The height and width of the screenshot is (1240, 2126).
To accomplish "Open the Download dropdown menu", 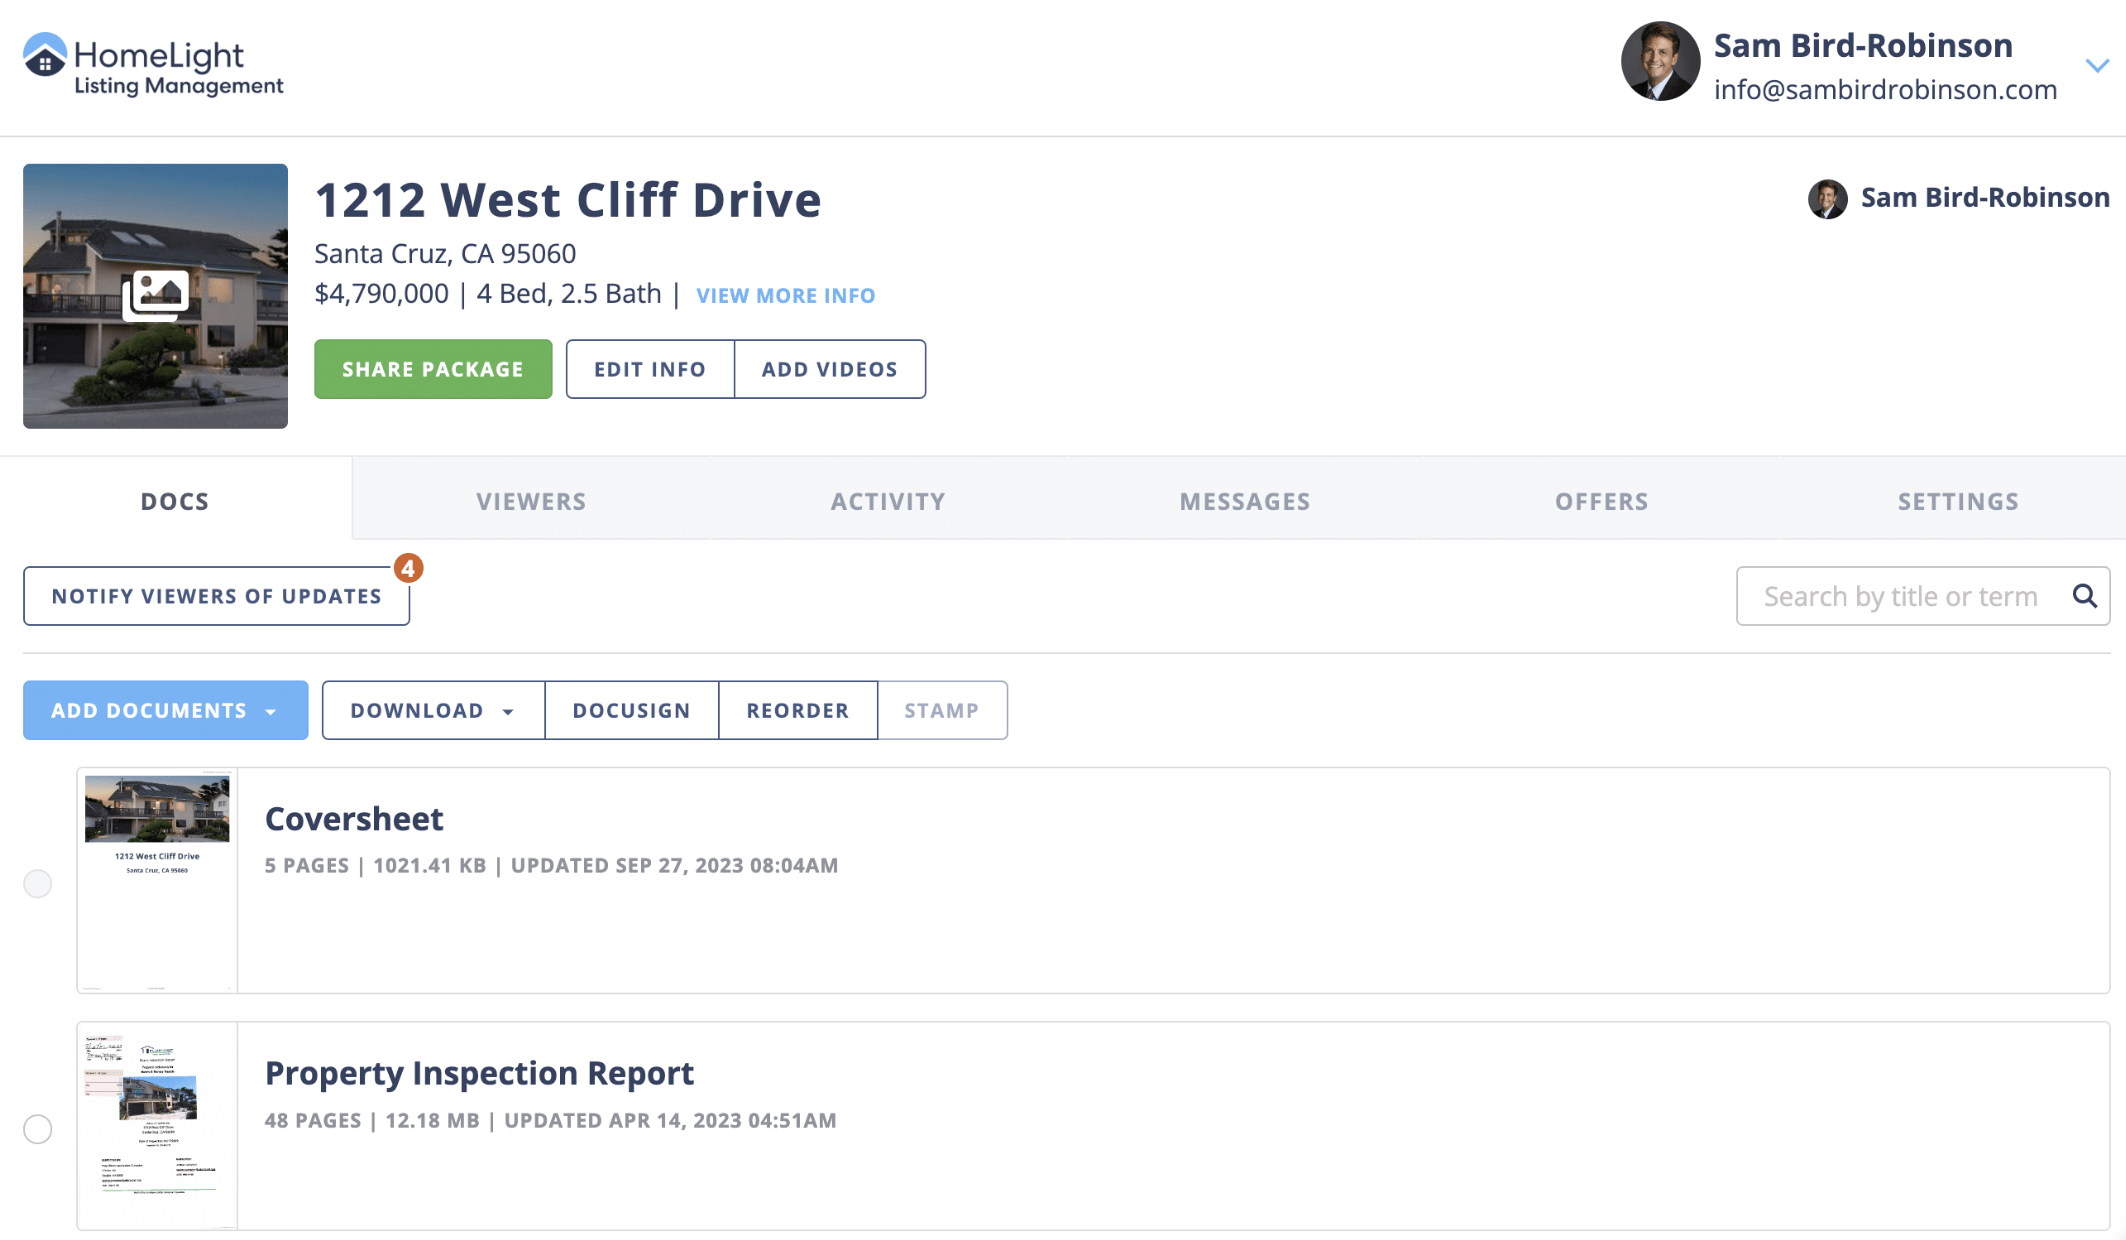I will (x=432, y=710).
